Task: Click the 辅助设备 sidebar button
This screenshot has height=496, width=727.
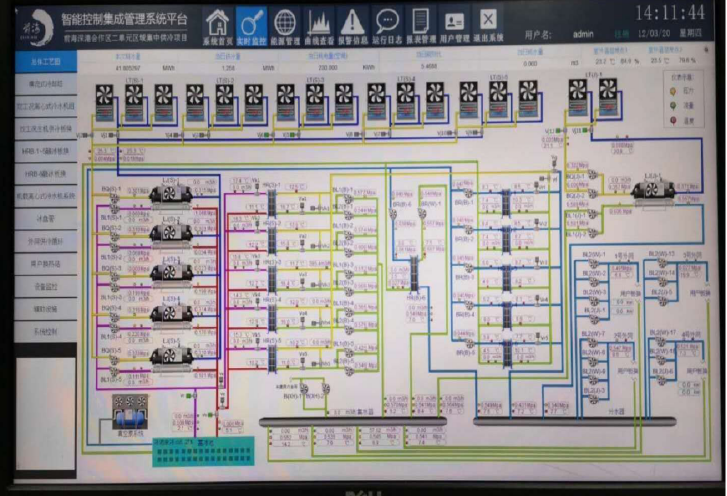Action: coord(38,308)
